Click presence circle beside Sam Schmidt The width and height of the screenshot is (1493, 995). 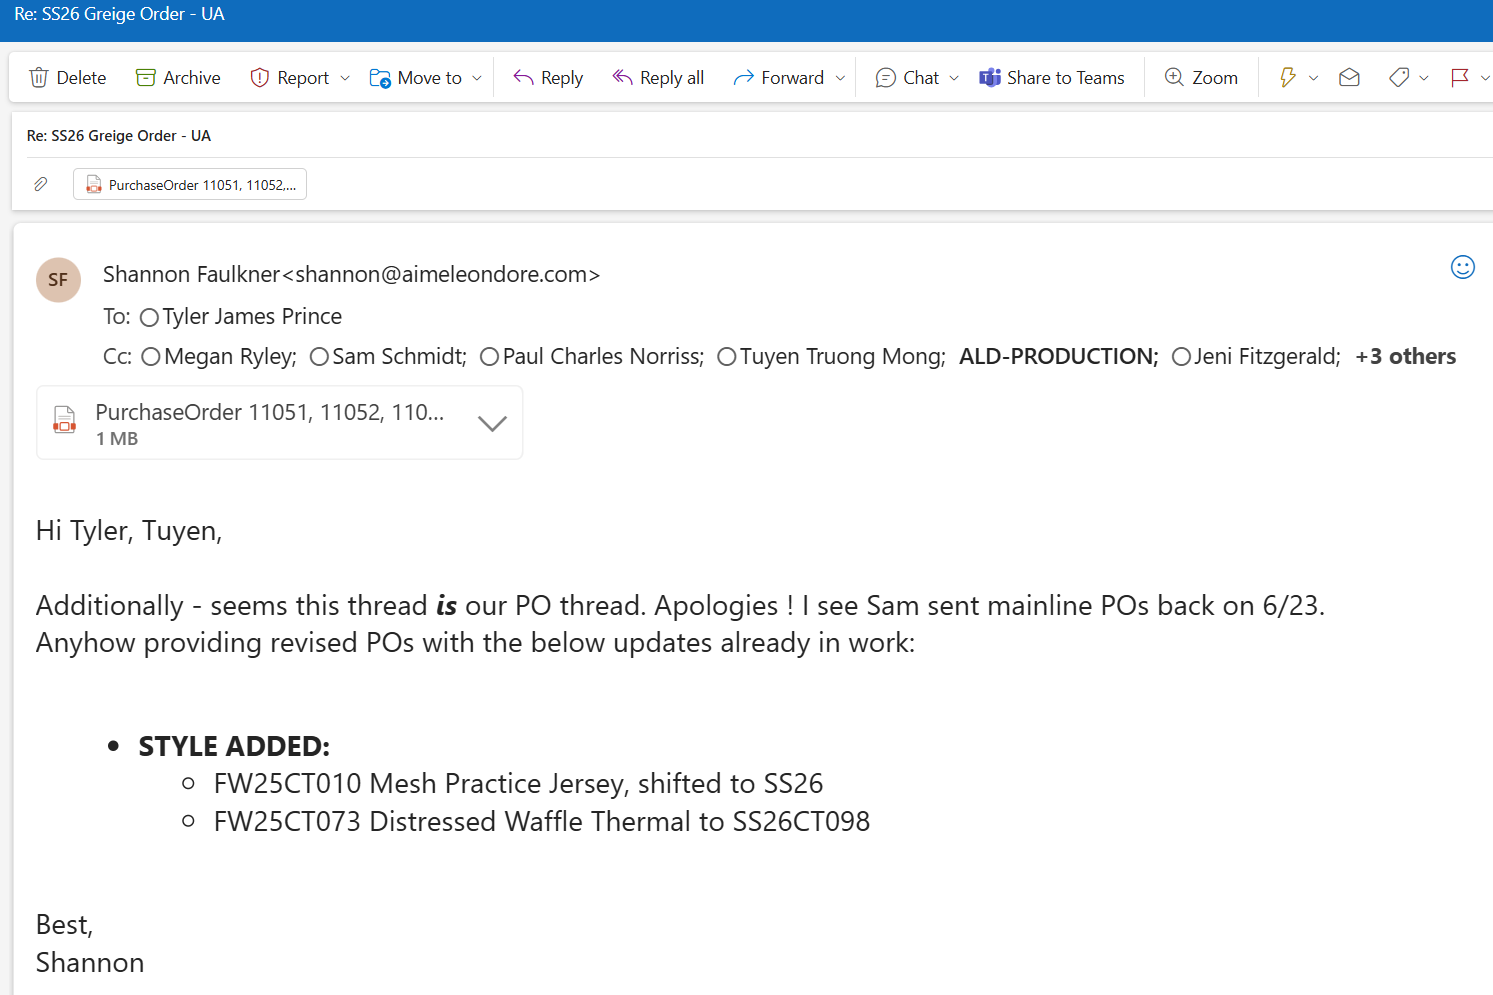[x=319, y=357]
